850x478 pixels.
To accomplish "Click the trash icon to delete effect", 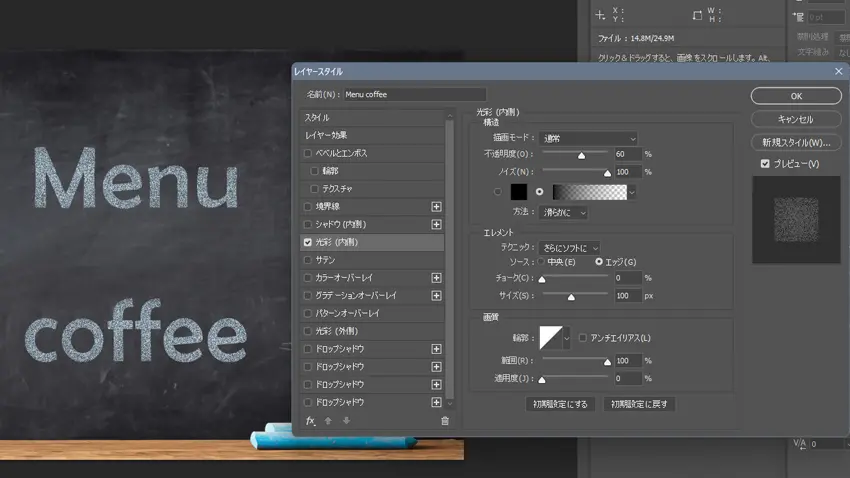I will 445,421.
